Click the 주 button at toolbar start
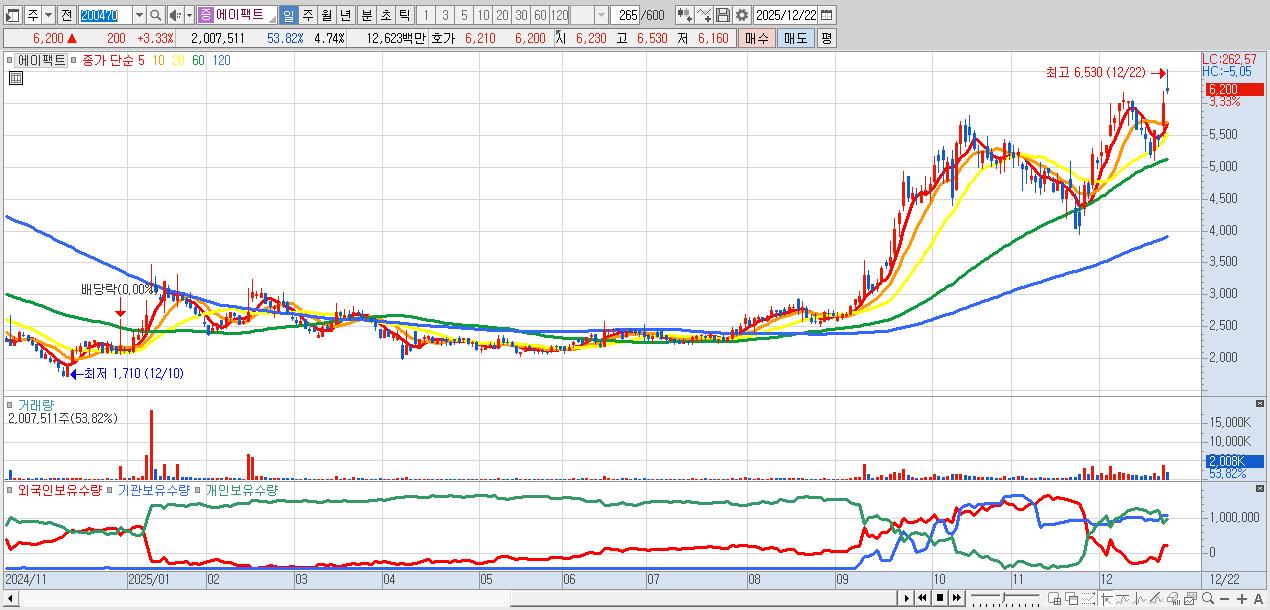This screenshot has width=1270, height=610. point(32,15)
